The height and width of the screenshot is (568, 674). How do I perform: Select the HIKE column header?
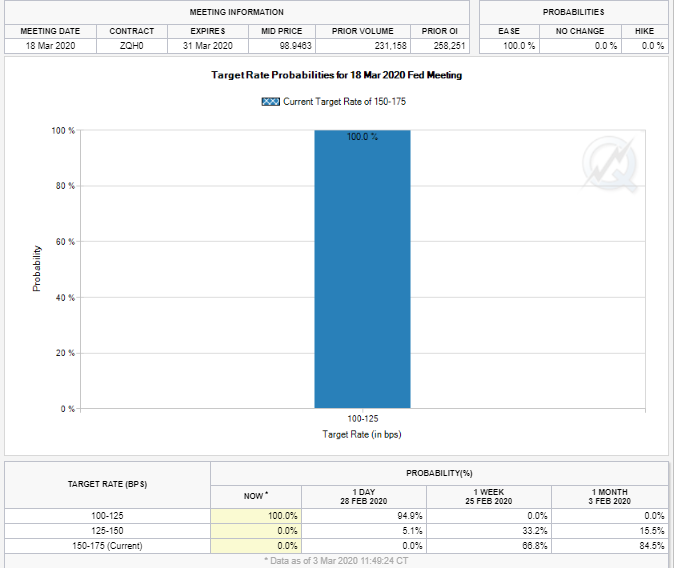(x=644, y=31)
